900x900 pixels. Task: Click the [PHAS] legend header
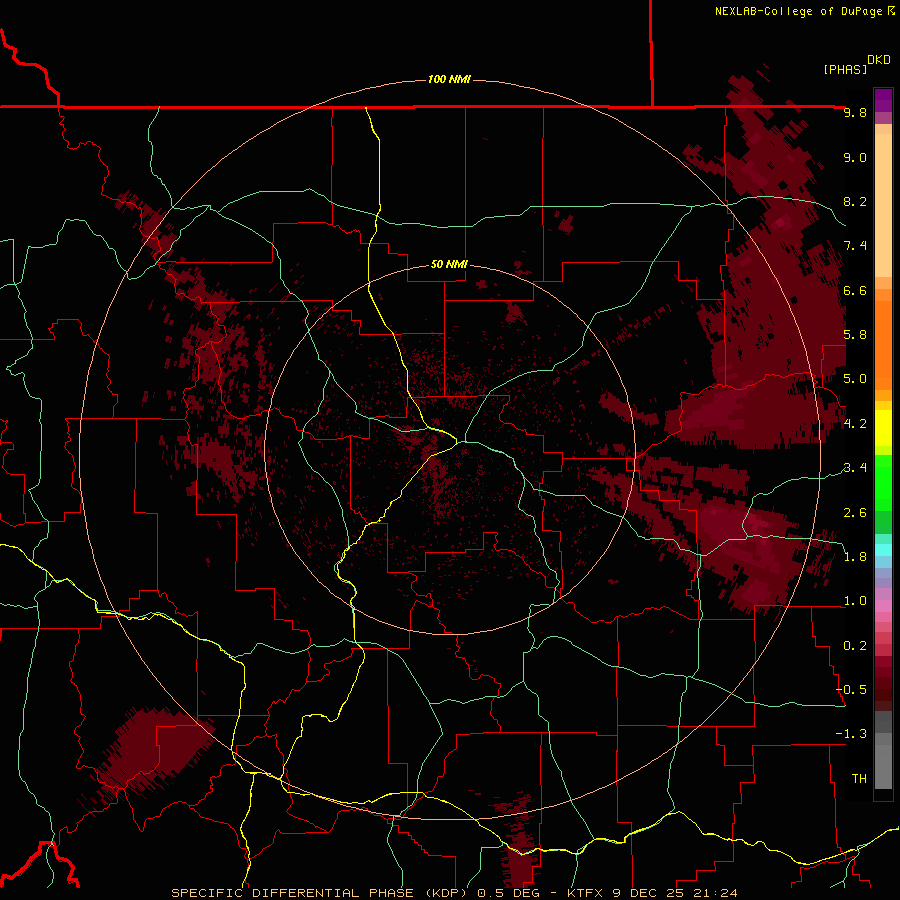(845, 69)
